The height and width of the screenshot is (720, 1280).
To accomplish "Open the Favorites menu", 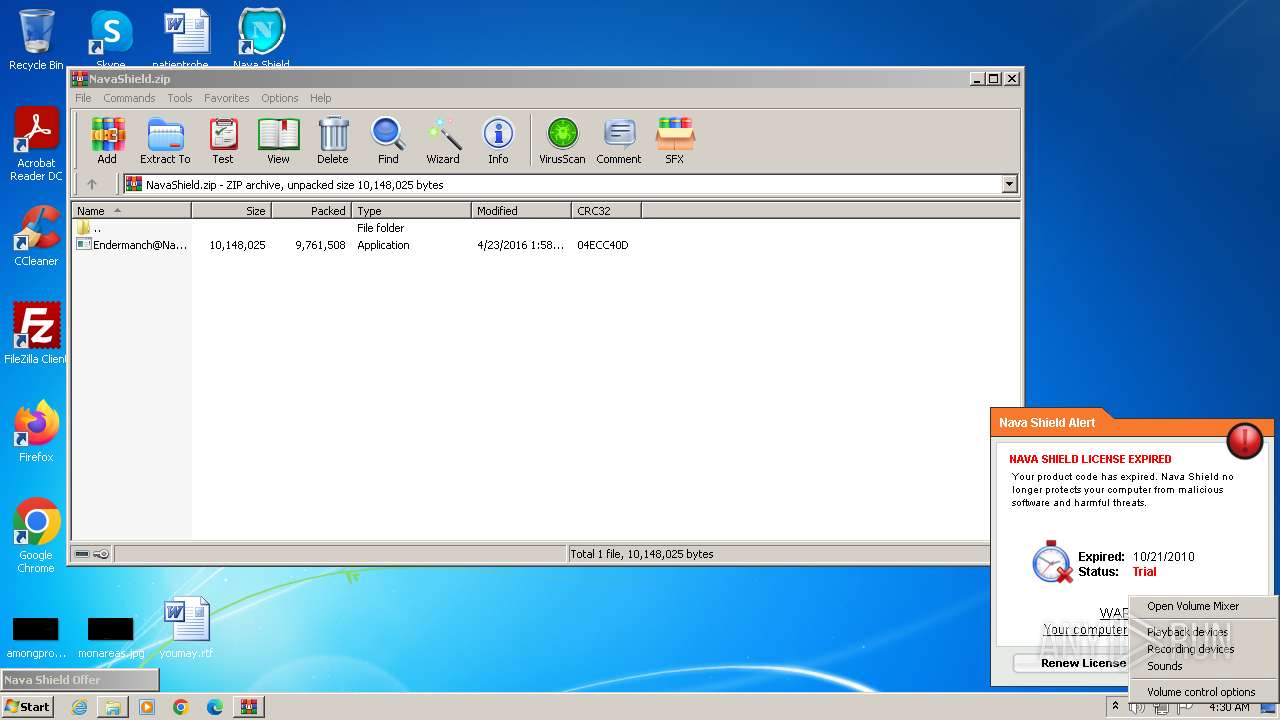I will 227,98.
